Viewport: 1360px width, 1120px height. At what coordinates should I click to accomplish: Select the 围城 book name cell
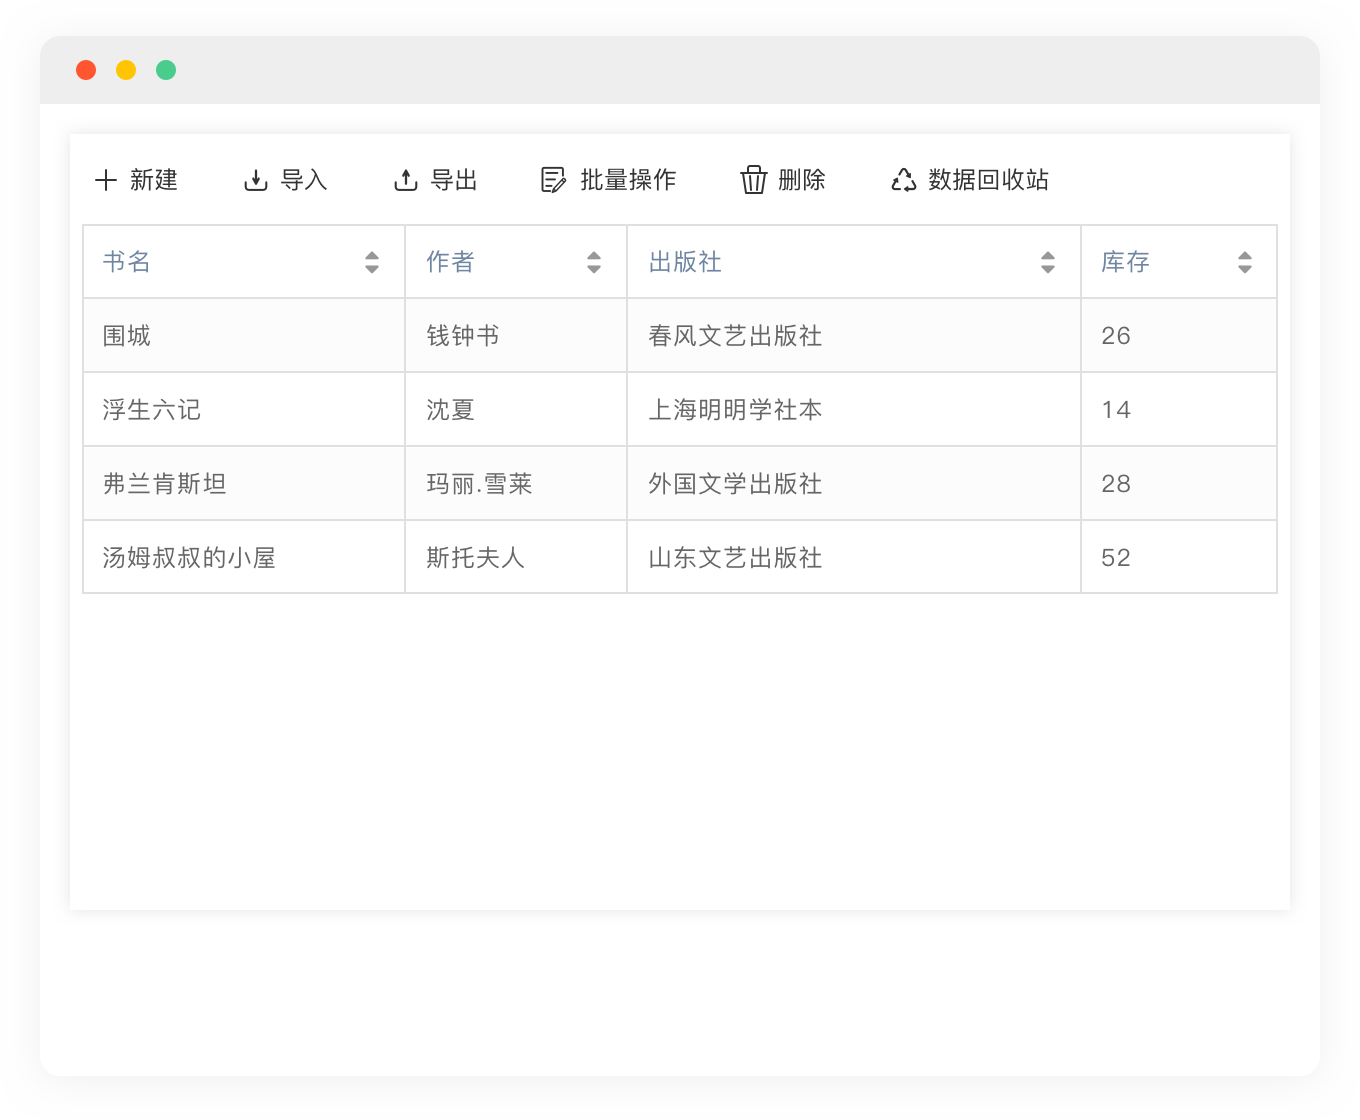click(x=127, y=336)
